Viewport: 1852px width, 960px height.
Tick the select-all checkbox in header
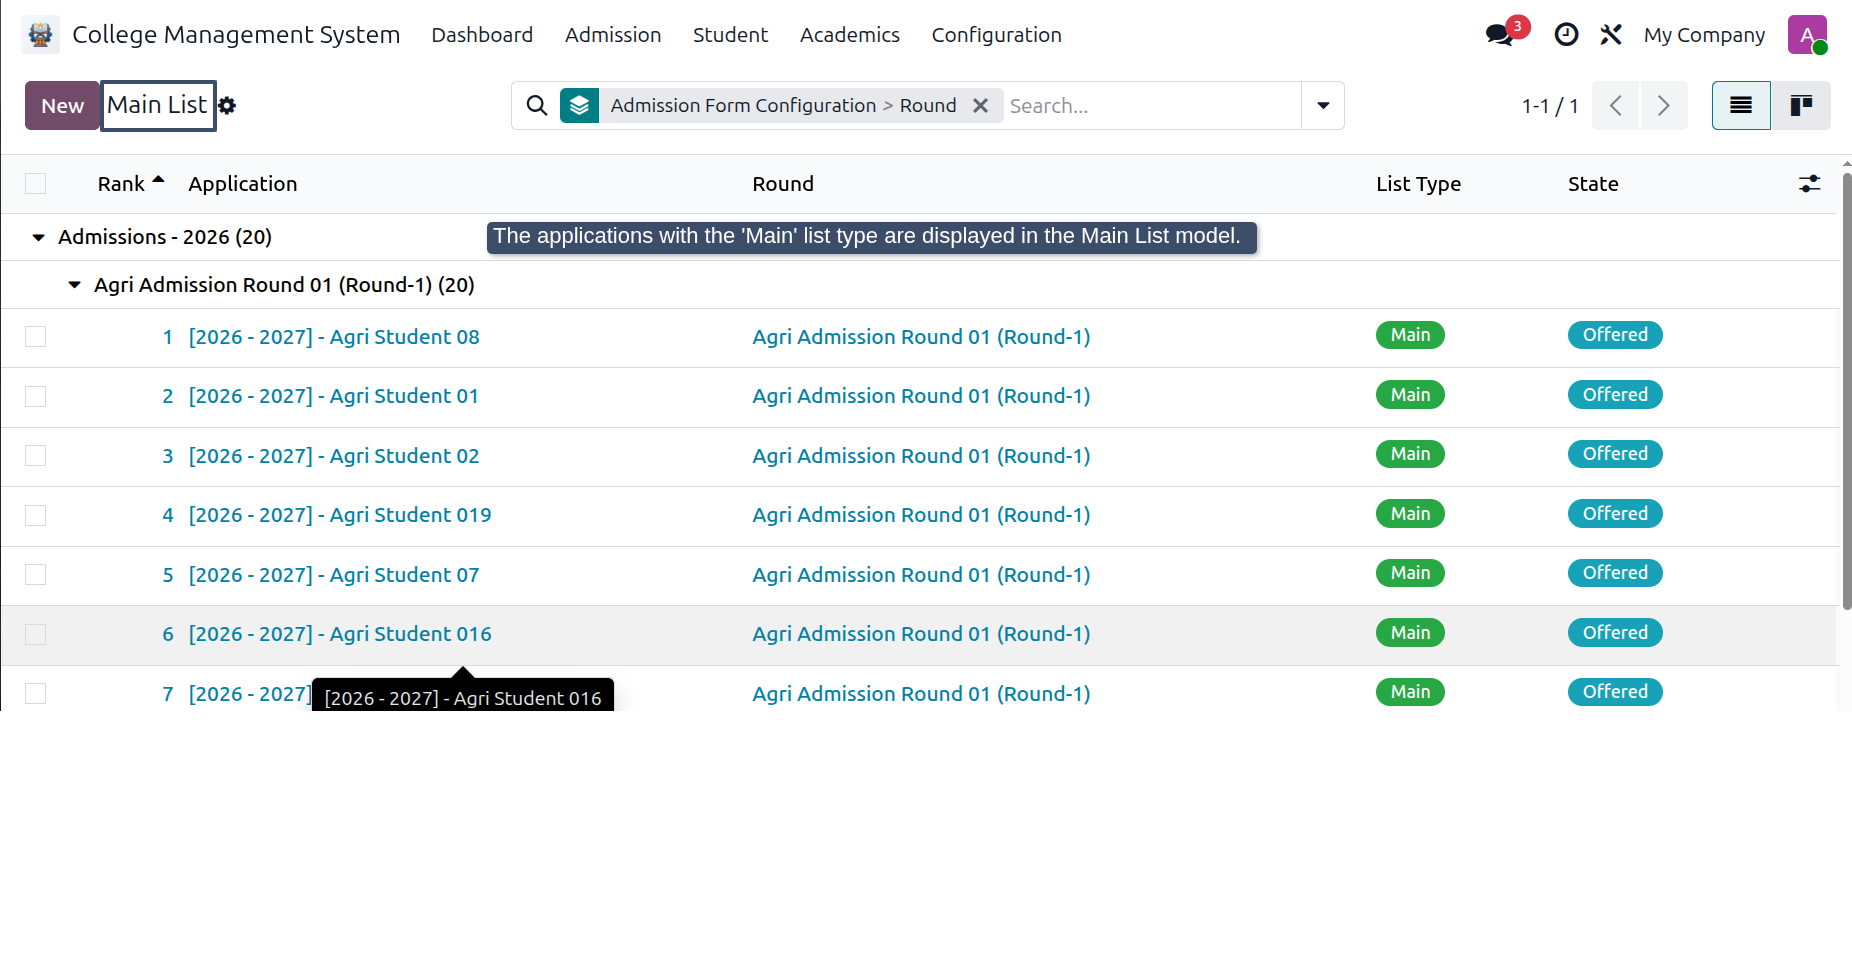coord(36,184)
